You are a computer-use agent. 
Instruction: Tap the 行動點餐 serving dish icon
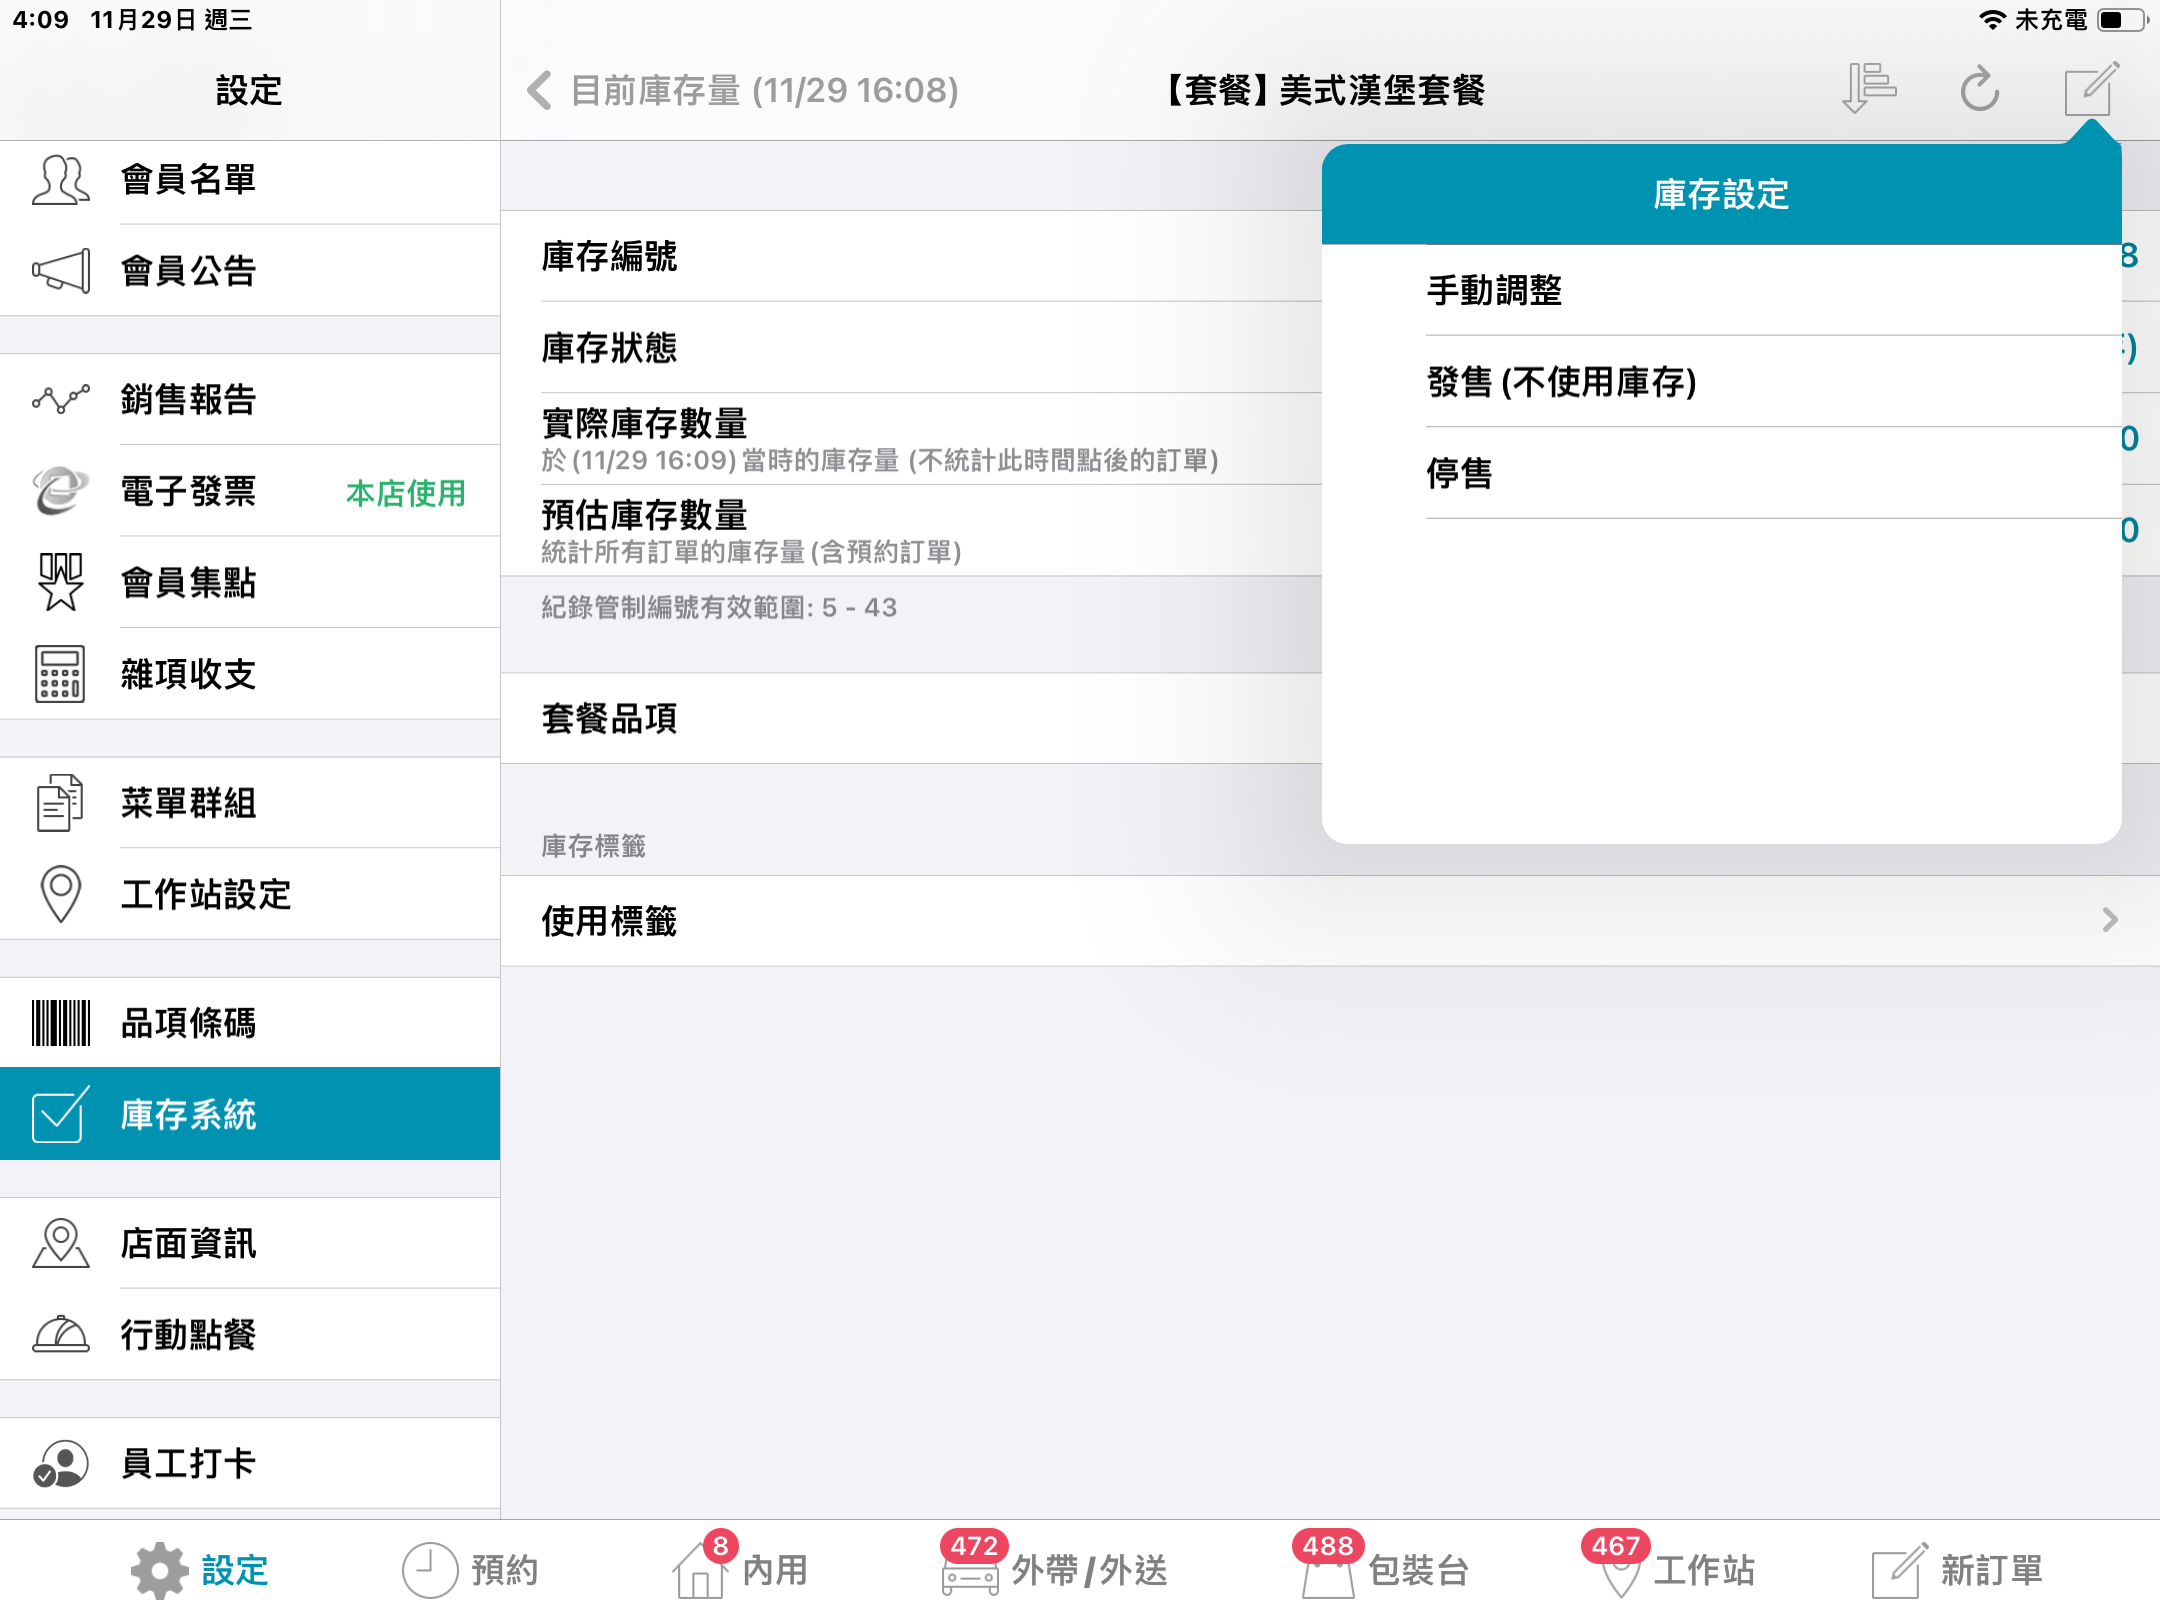60,1334
